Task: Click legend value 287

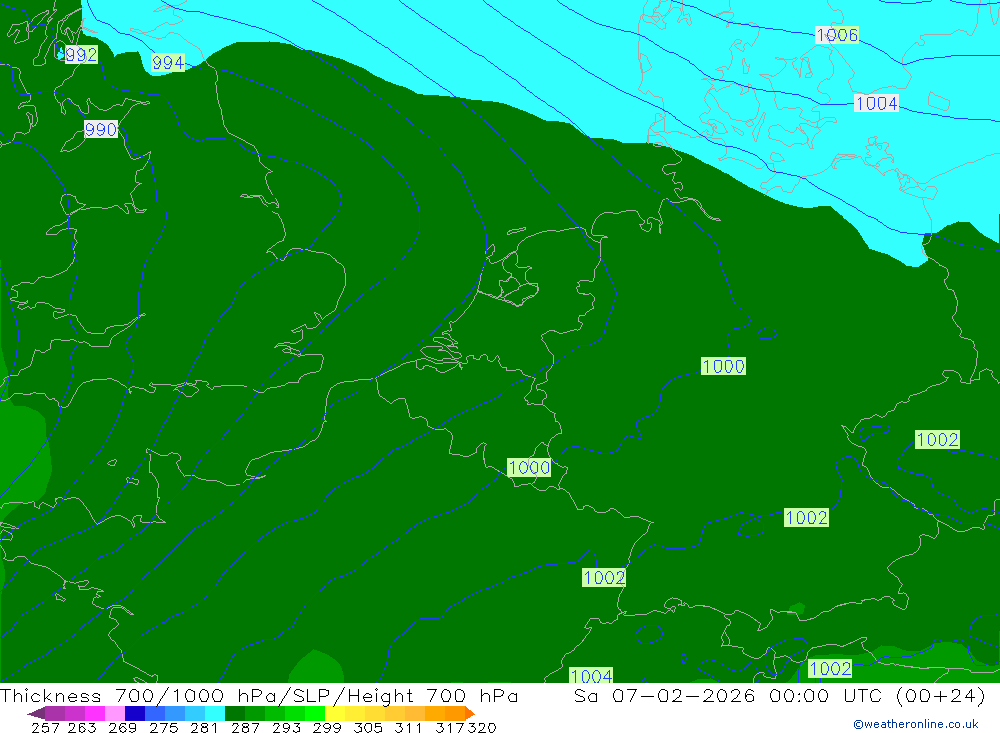Action: pos(246,727)
